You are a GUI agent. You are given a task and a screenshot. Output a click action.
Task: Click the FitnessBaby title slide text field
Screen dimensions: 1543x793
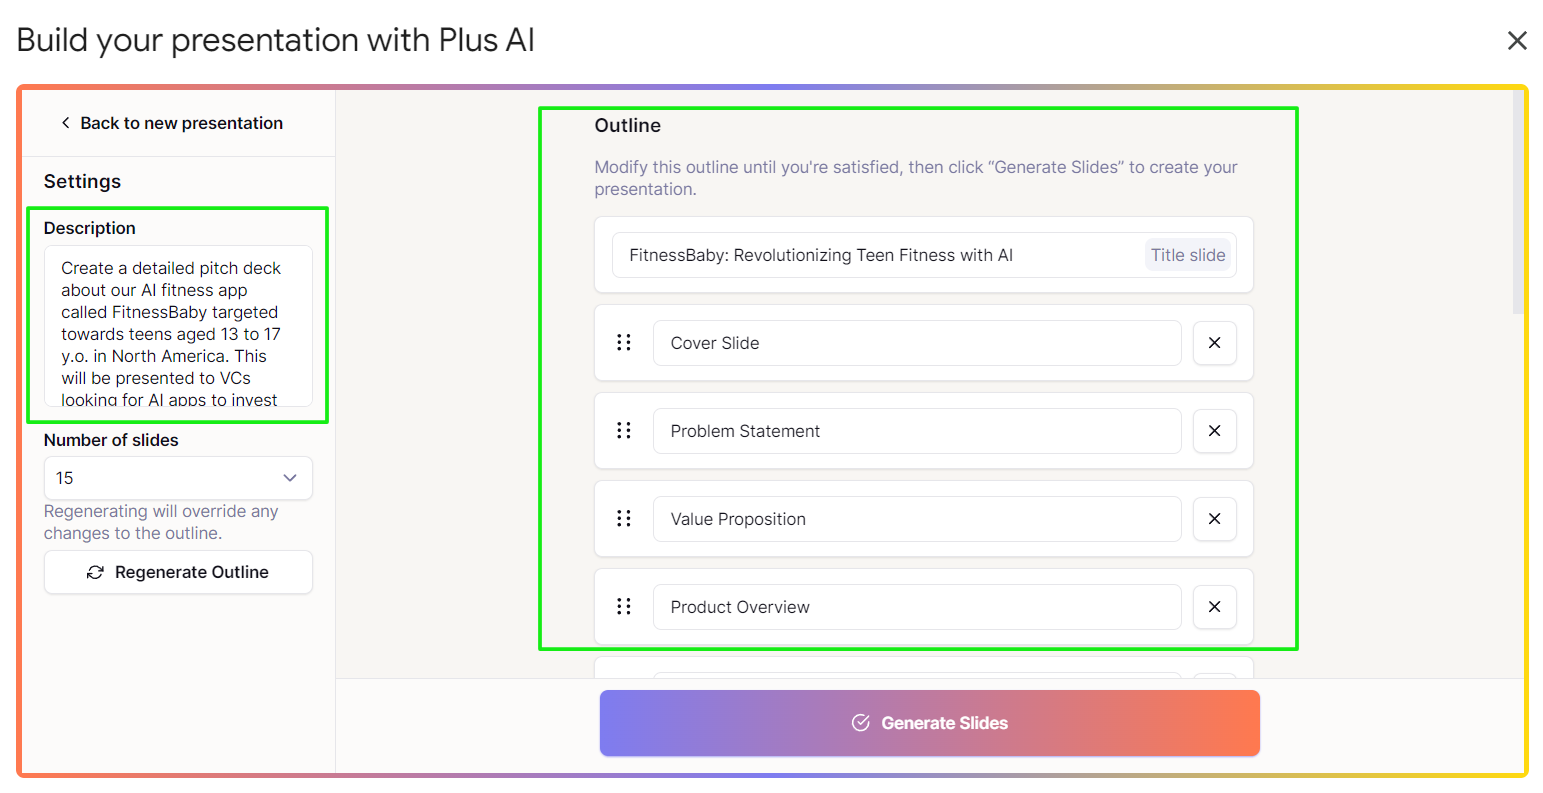924,255
